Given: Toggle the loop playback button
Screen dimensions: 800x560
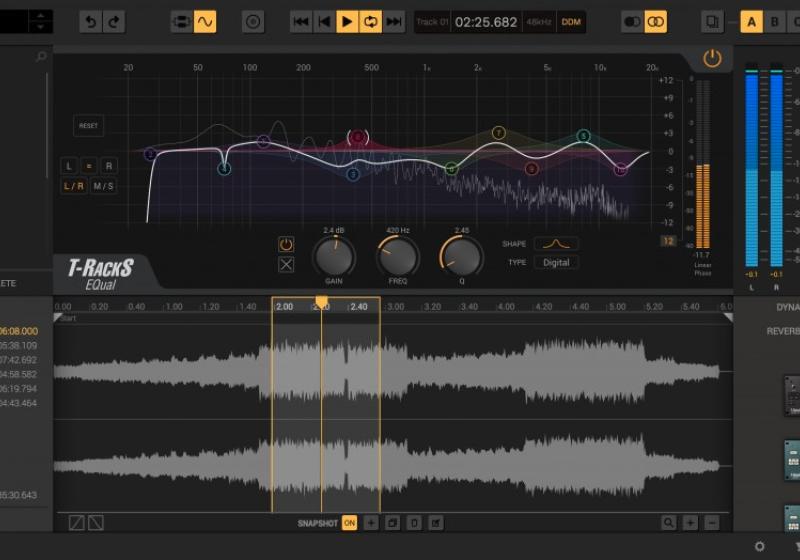Looking at the screenshot, I should point(371,21).
